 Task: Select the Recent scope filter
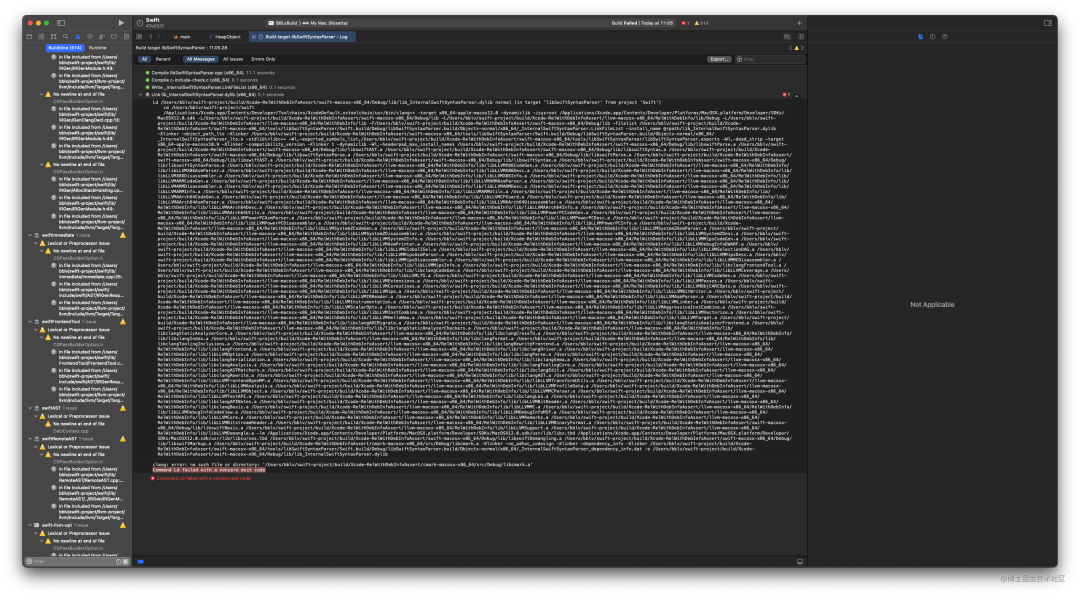point(163,59)
